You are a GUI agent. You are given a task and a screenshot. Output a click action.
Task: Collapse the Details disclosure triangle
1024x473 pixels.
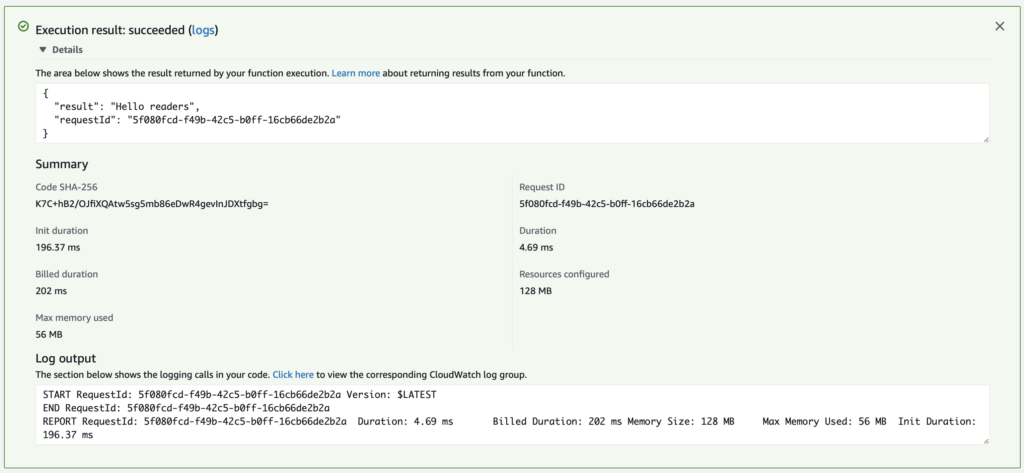(43, 50)
